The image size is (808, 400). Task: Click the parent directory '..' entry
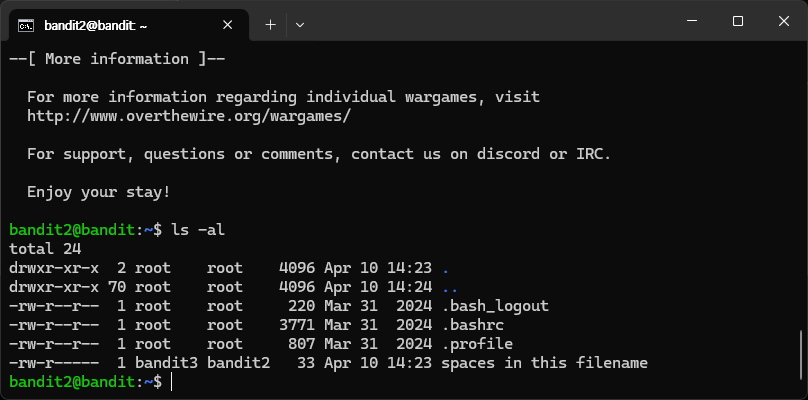pos(450,287)
